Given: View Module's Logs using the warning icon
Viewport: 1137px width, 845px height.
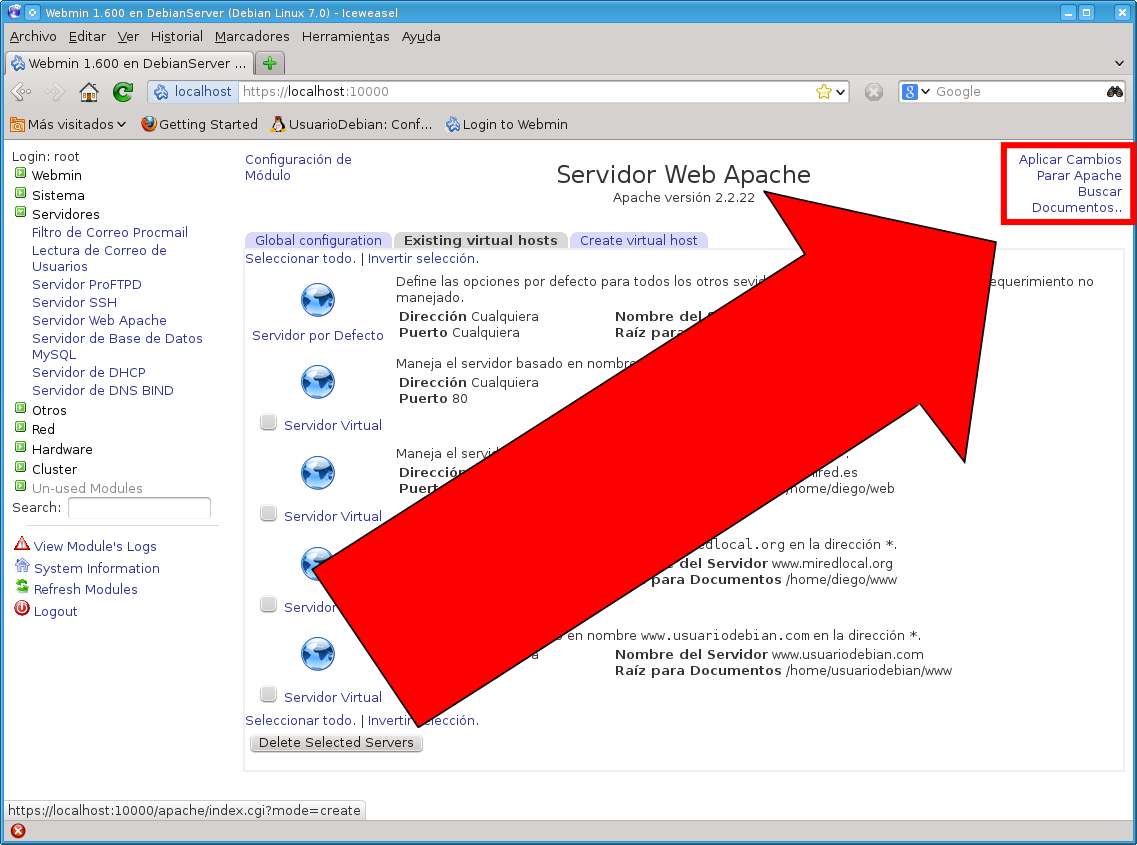Looking at the screenshot, I should (21, 546).
